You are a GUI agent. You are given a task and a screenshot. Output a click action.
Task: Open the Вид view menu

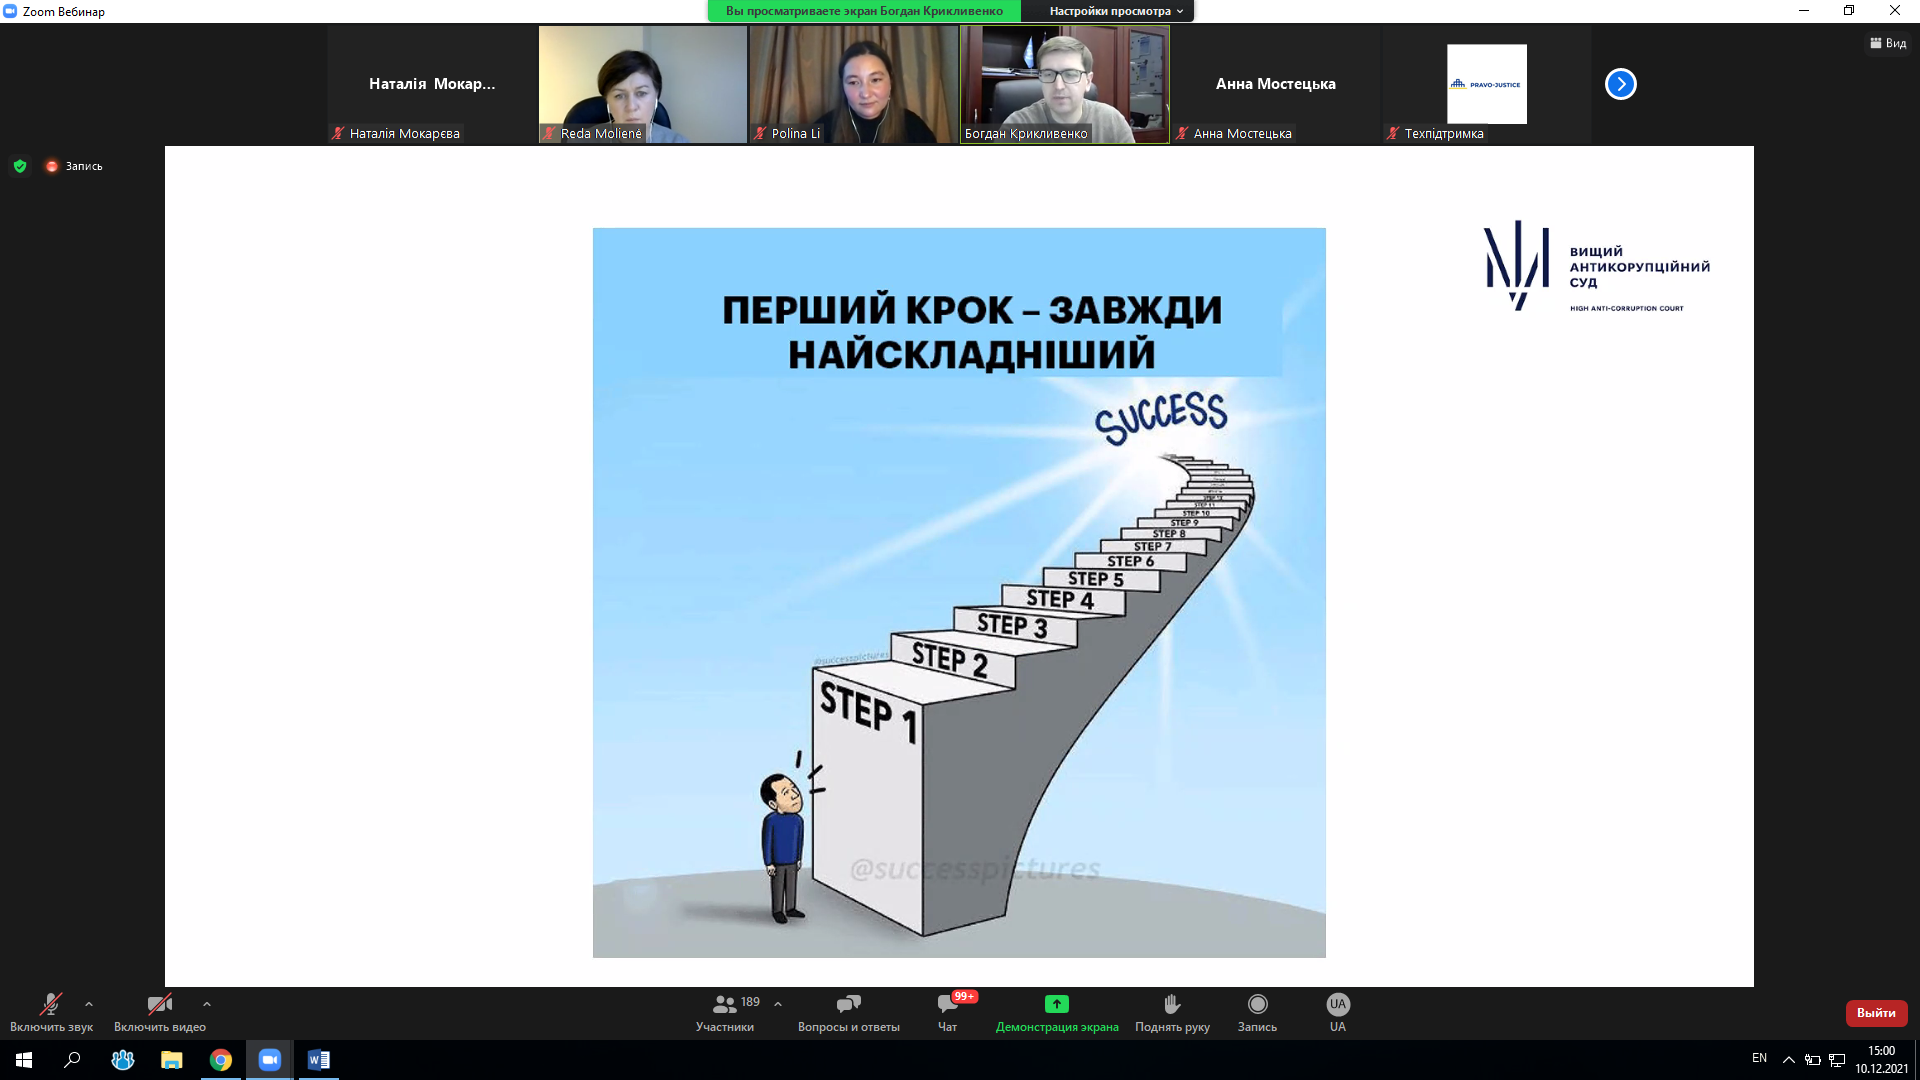click(x=1888, y=43)
